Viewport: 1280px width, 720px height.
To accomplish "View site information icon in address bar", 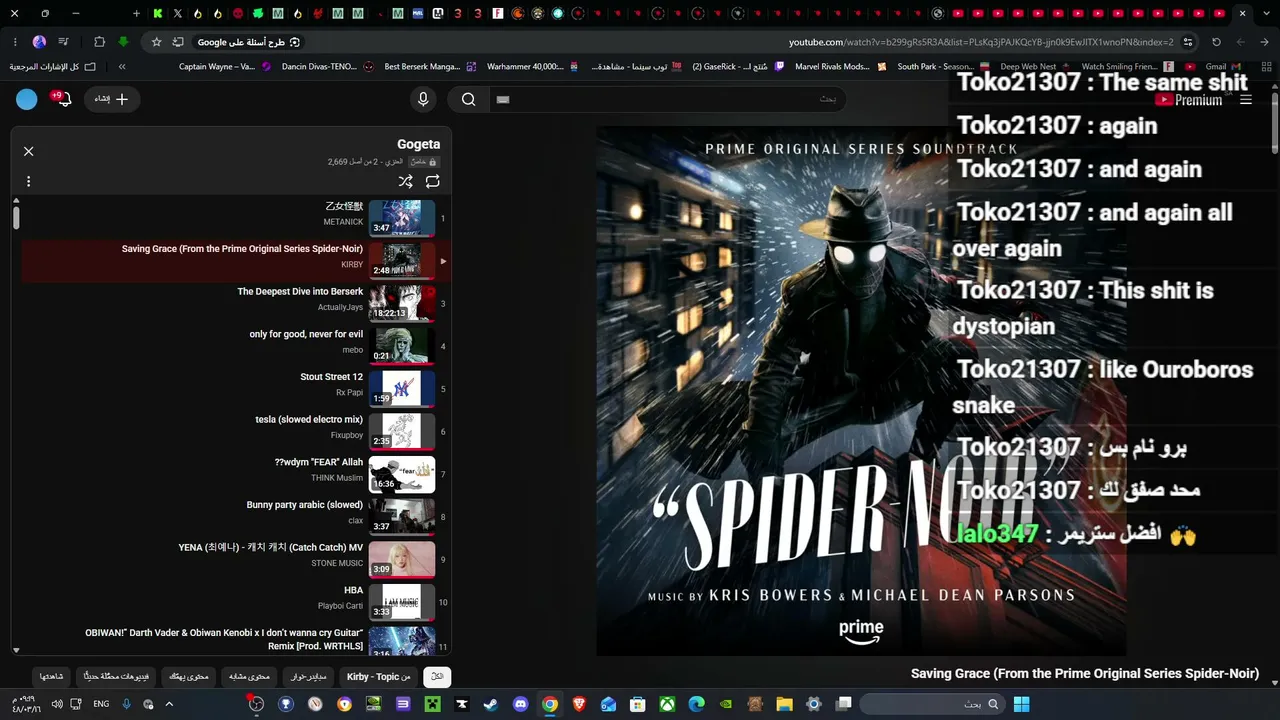I will click(x=1188, y=42).
